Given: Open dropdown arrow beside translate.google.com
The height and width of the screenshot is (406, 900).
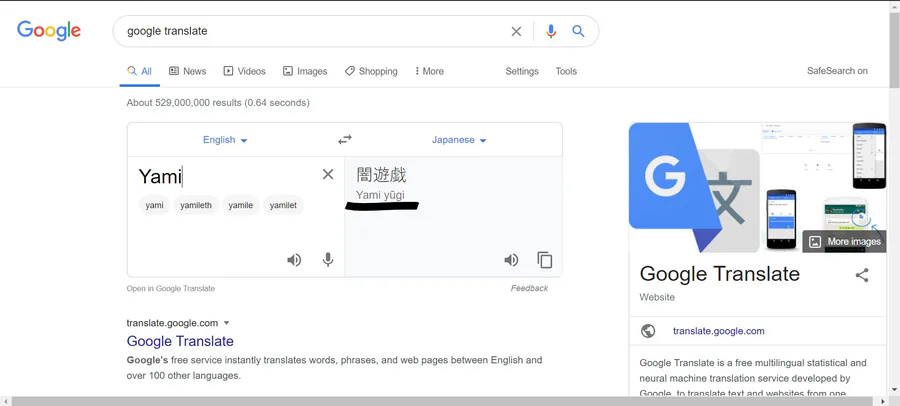Looking at the screenshot, I should click(x=226, y=323).
